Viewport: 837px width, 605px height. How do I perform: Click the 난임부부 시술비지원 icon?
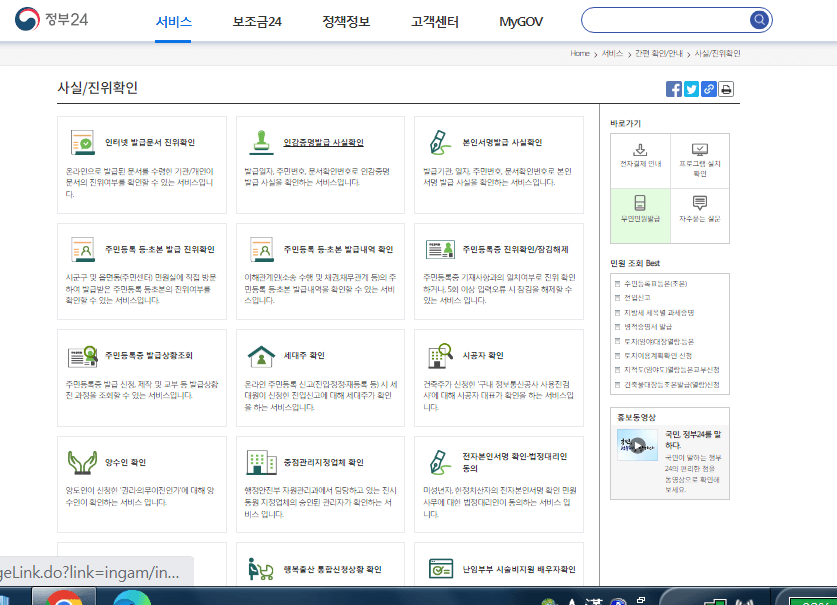[x=441, y=569]
